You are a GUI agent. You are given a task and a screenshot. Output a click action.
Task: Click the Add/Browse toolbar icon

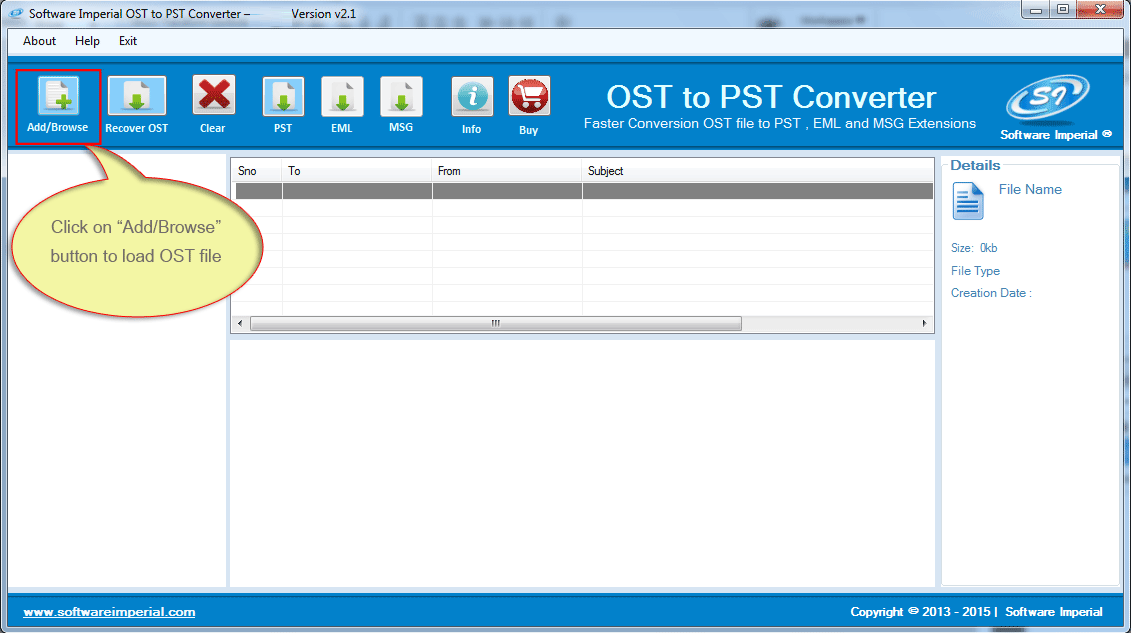point(58,97)
